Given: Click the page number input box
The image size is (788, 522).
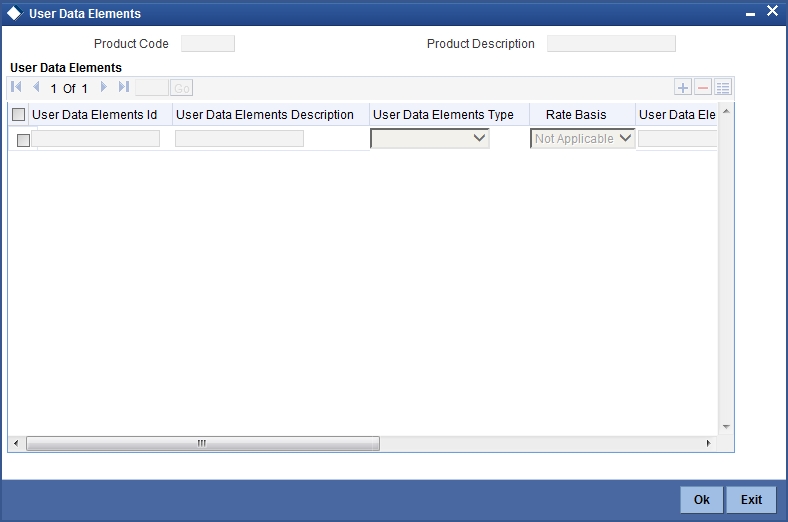Looking at the screenshot, I should point(152,88).
